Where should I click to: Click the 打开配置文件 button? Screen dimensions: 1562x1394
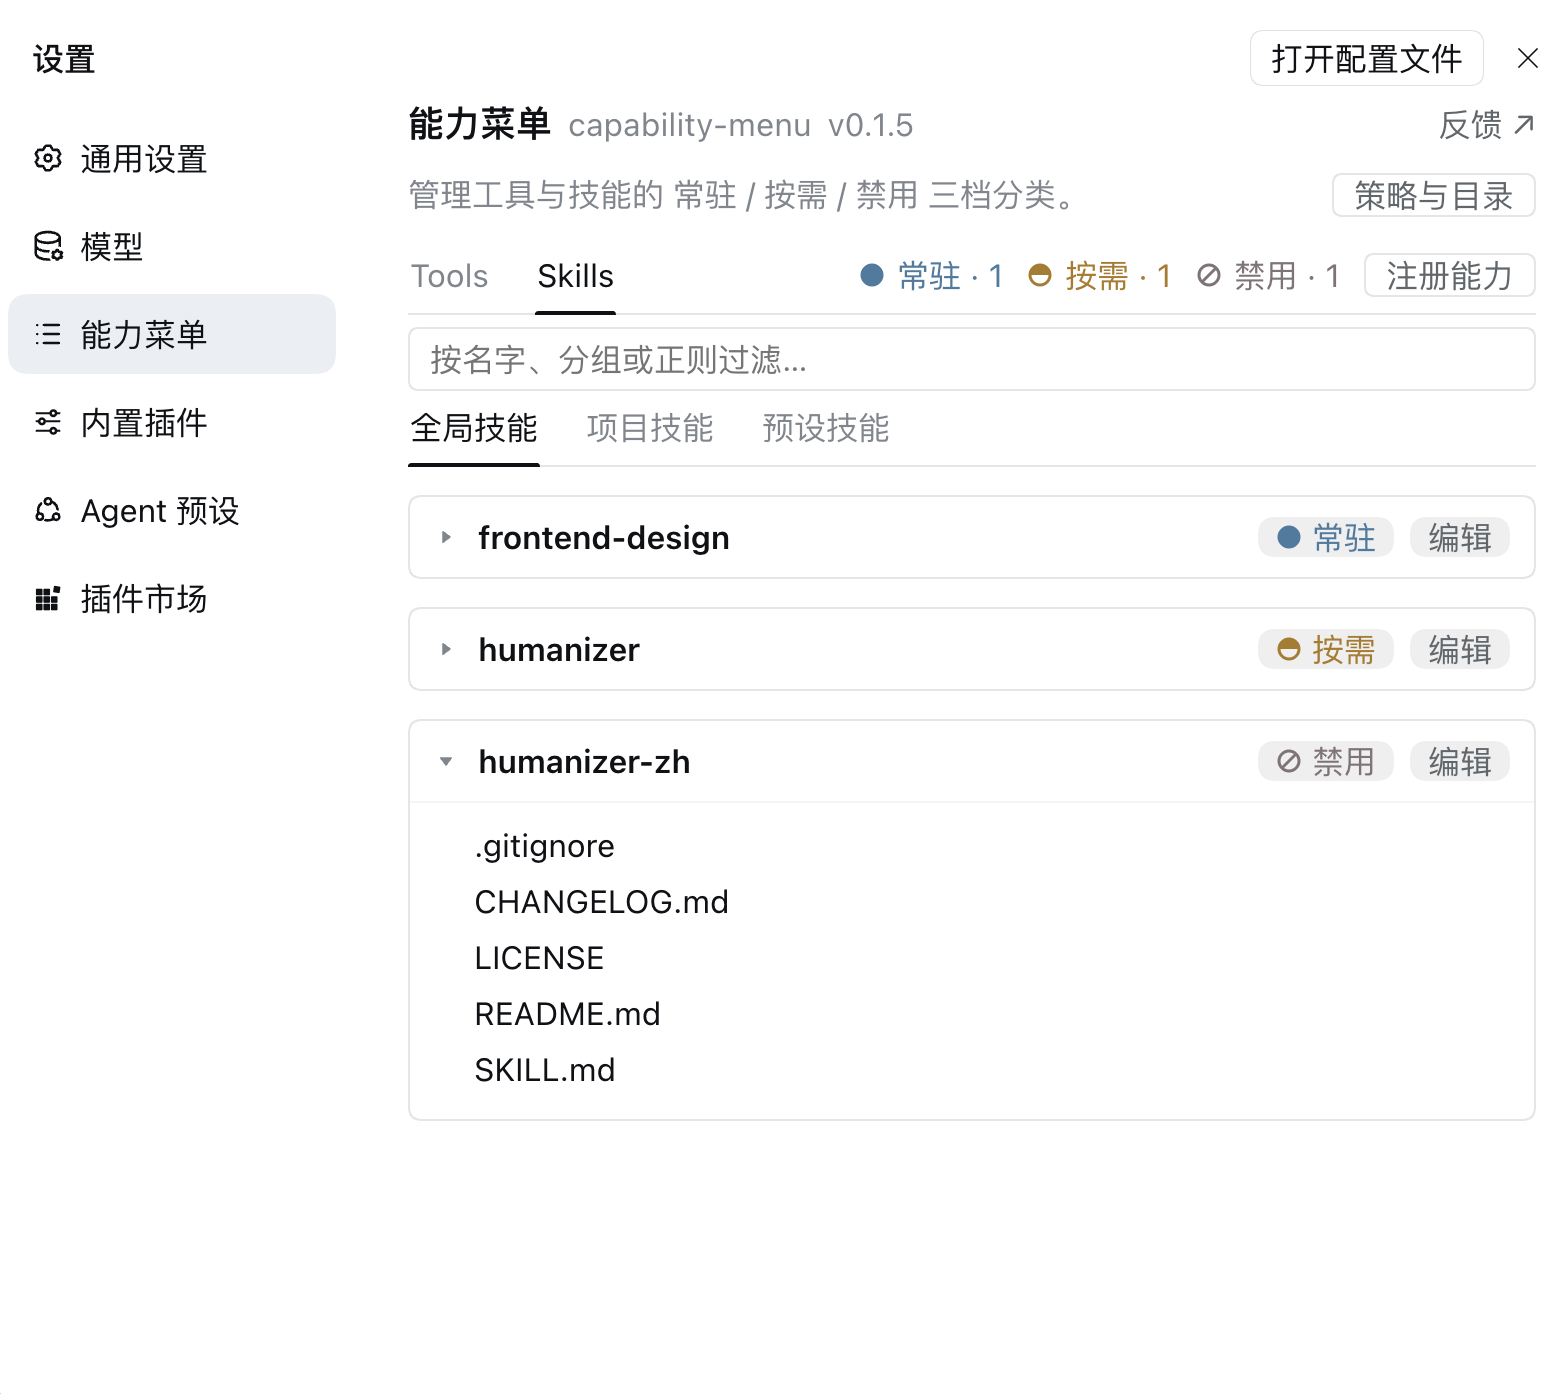click(1367, 58)
